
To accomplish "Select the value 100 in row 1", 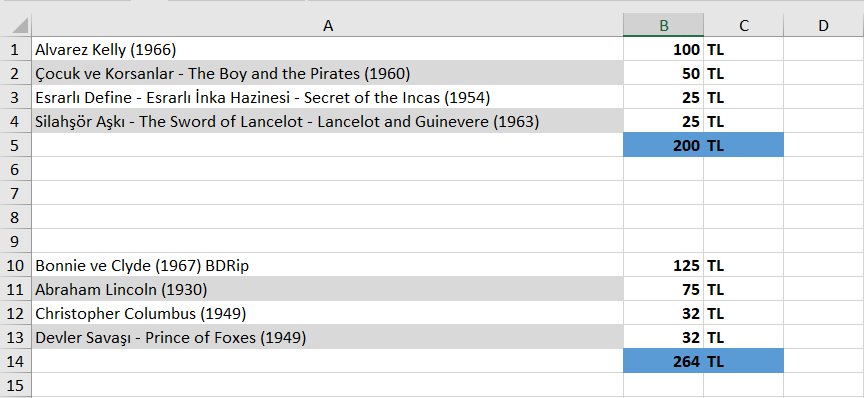I will click(x=663, y=50).
